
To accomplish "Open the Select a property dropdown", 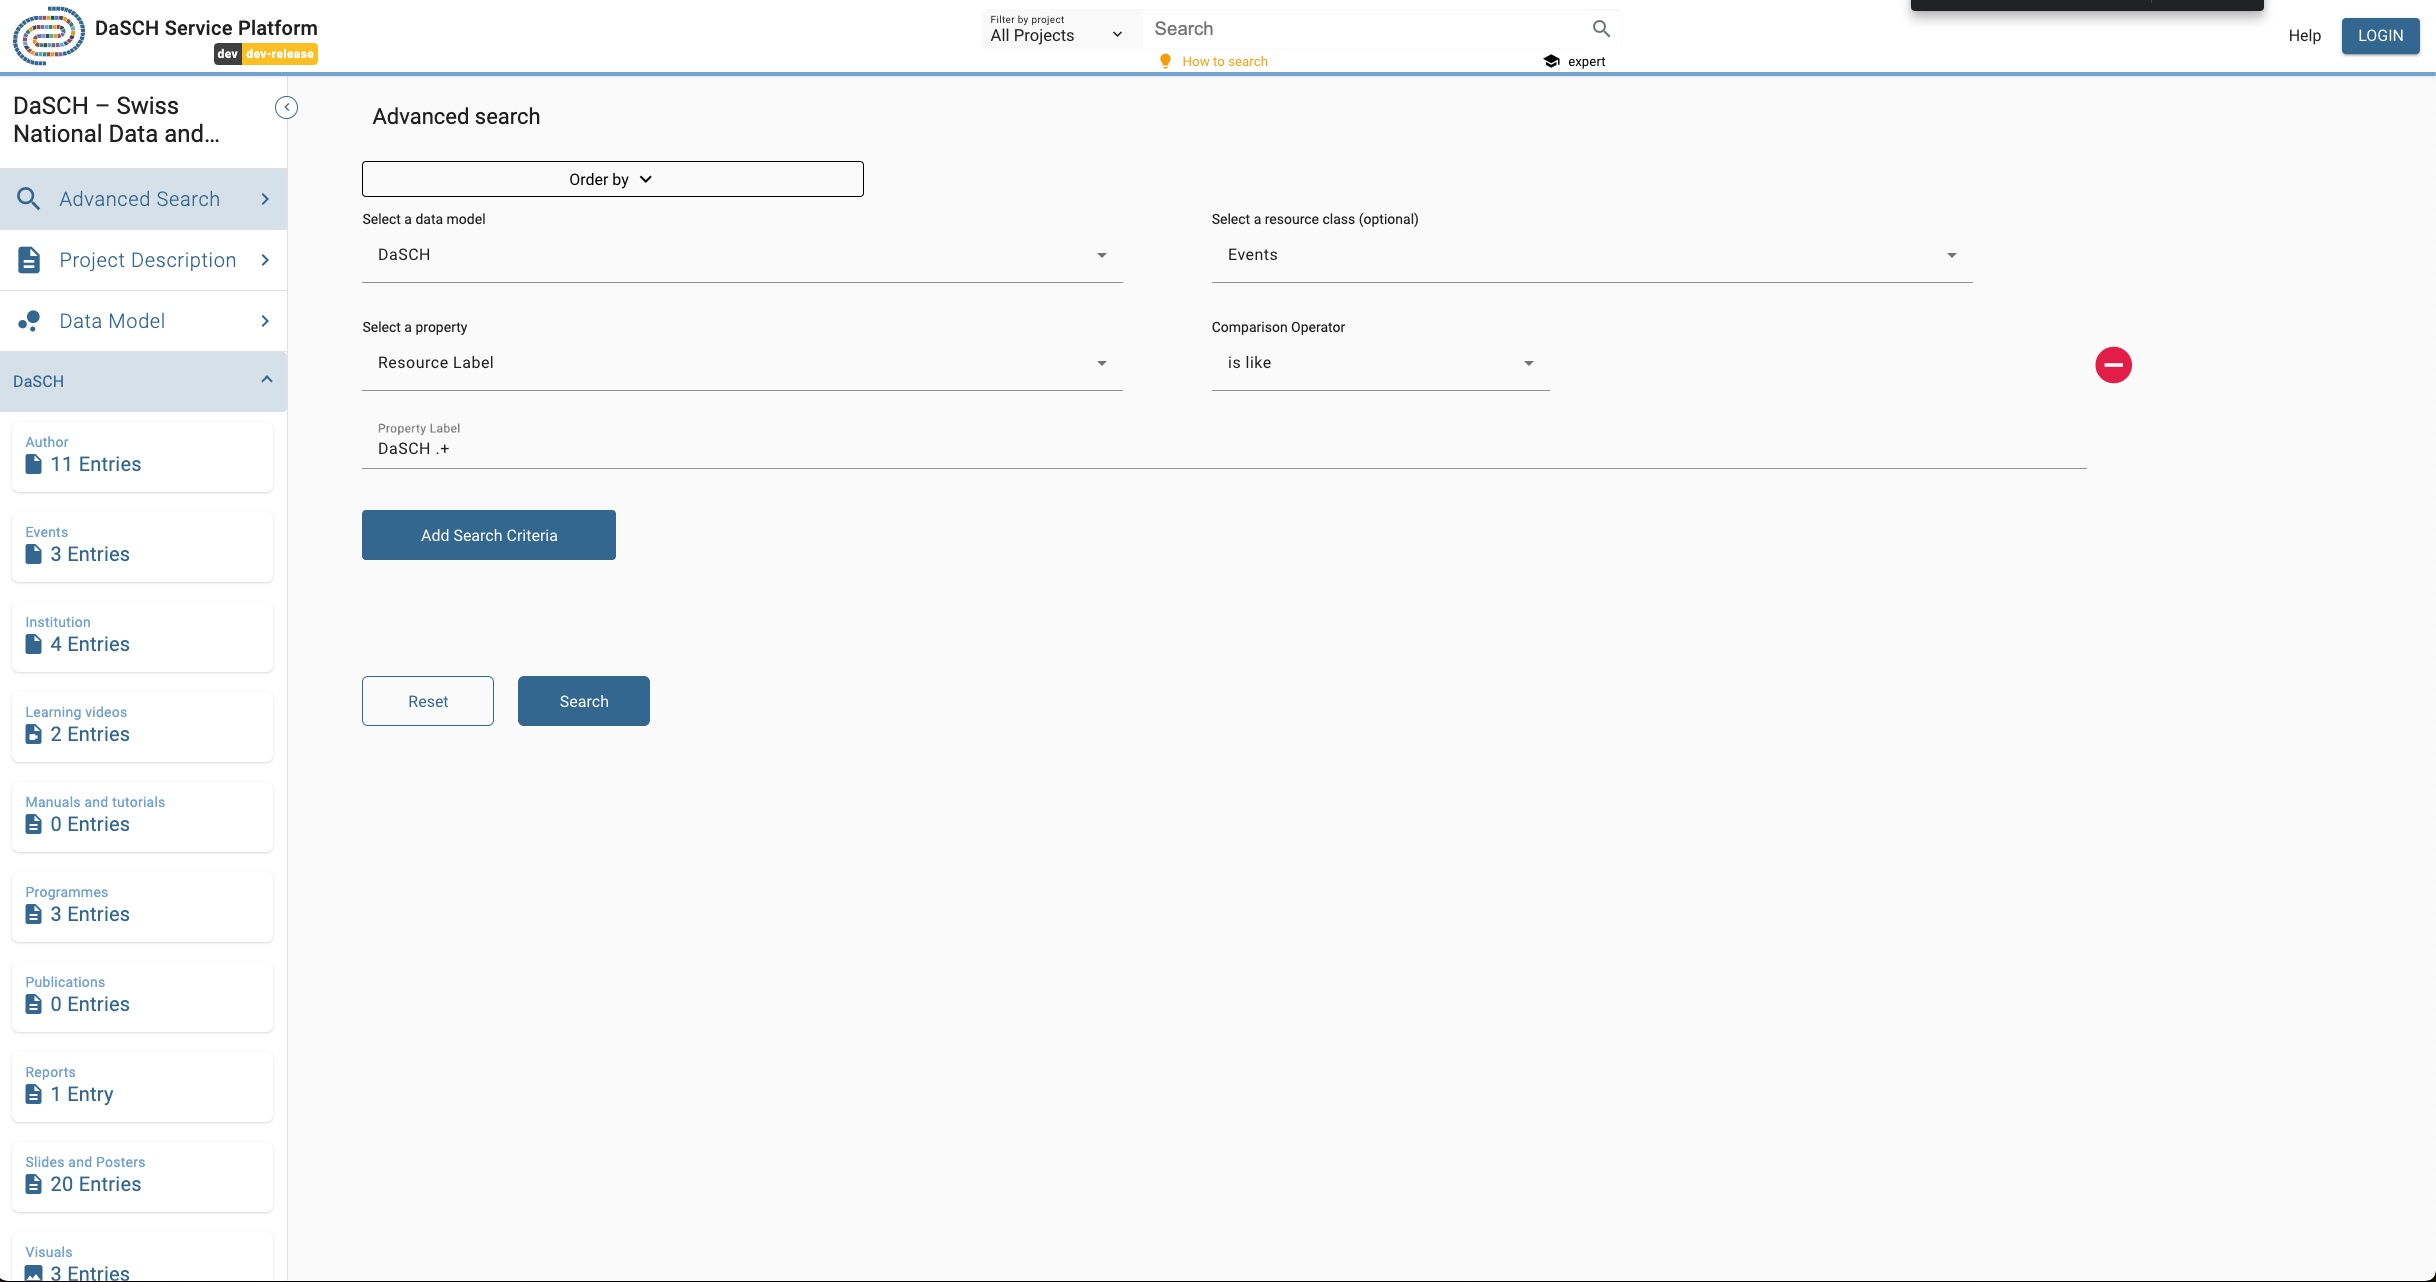I will pyautogui.click(x=742, y=363).
